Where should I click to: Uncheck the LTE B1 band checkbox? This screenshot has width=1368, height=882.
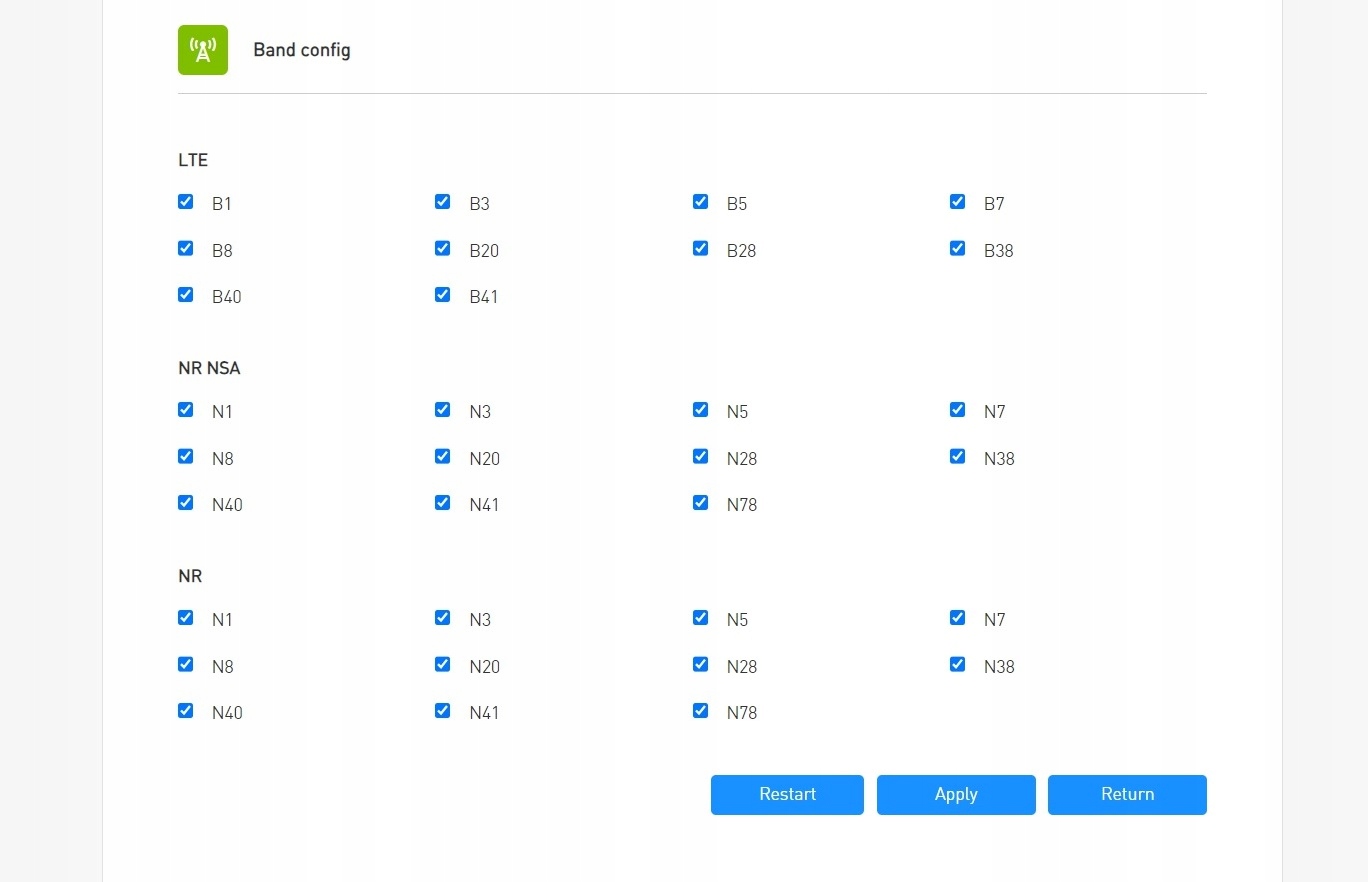pyautogui.click(x=186, y=202)
